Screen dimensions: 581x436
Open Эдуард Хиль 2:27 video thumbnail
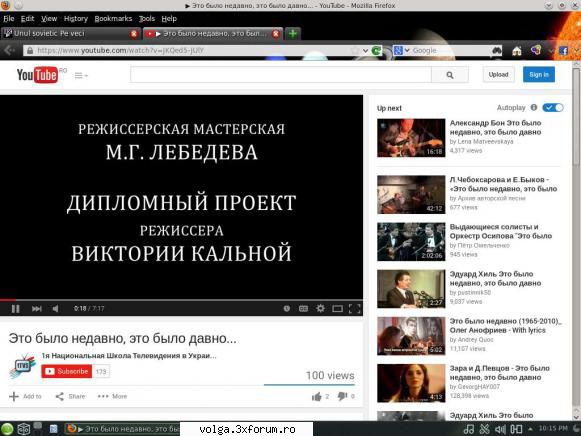411,289
